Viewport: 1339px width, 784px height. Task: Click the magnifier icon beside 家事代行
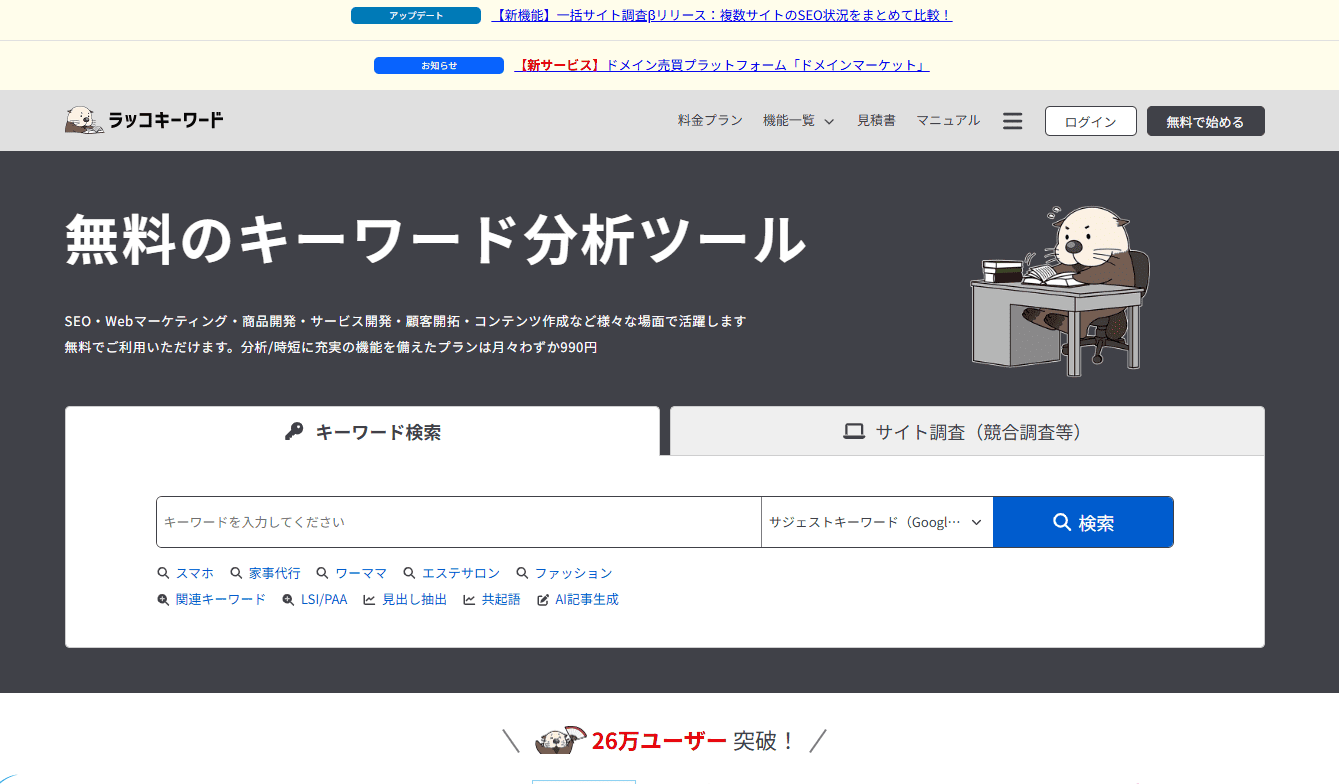(x=236, y=573)
